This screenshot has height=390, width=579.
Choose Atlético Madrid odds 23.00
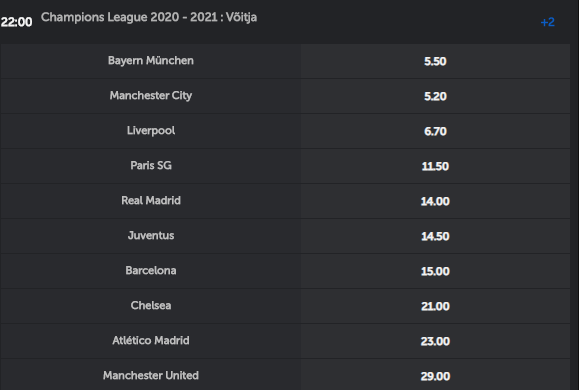click(x=435, y=341)
